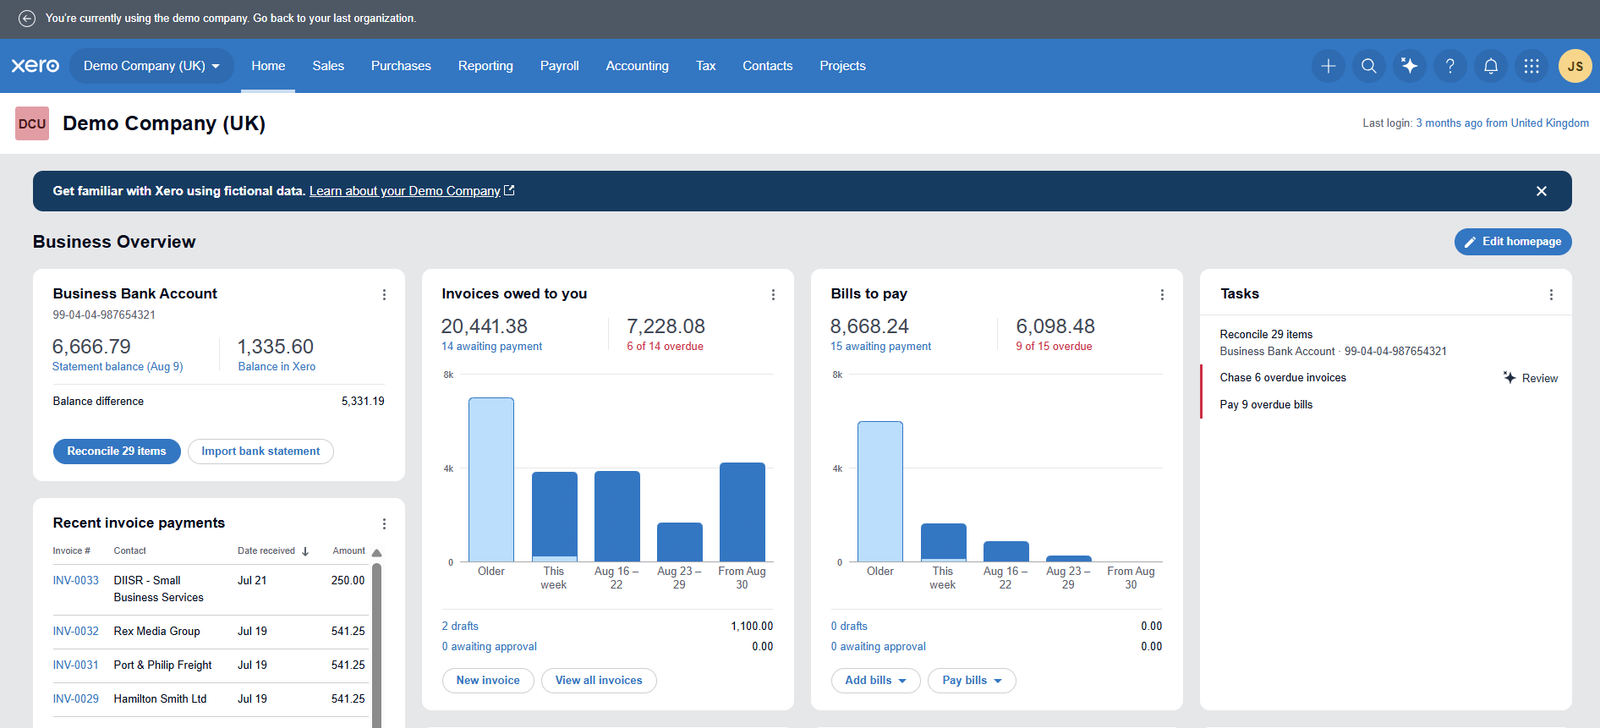This screenshot has width=1600, height=728.
Task: Open invoice INV-0033
Action: coord(76,581)
